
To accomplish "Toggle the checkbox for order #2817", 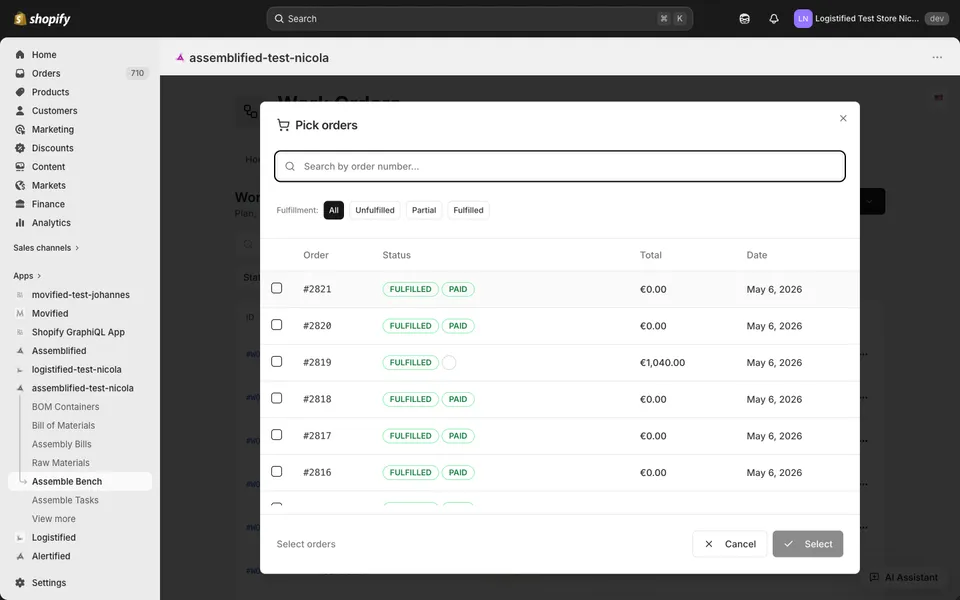I will click(x=277, y=435).
